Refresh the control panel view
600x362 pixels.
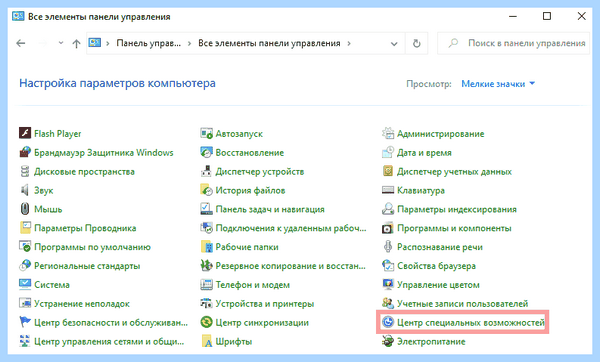pyautogui.click(x=416, y=43)
